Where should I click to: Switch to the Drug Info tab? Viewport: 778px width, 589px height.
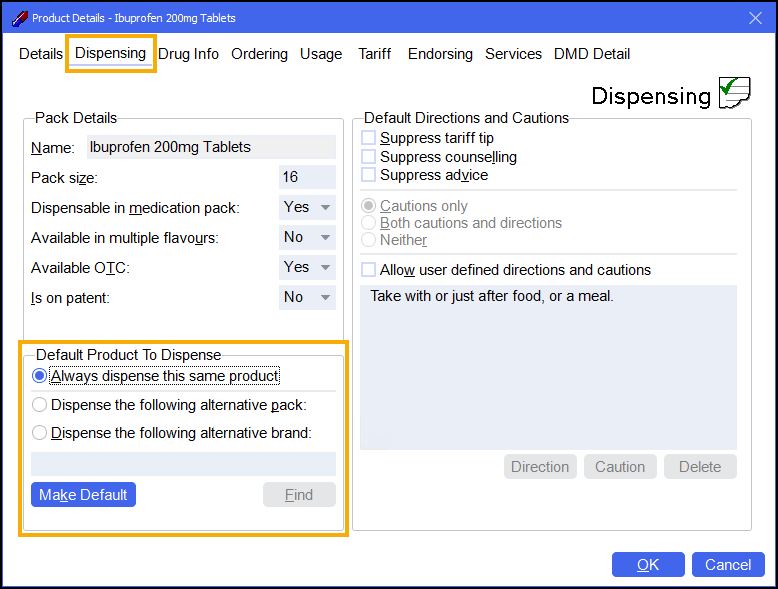[188, 54]
